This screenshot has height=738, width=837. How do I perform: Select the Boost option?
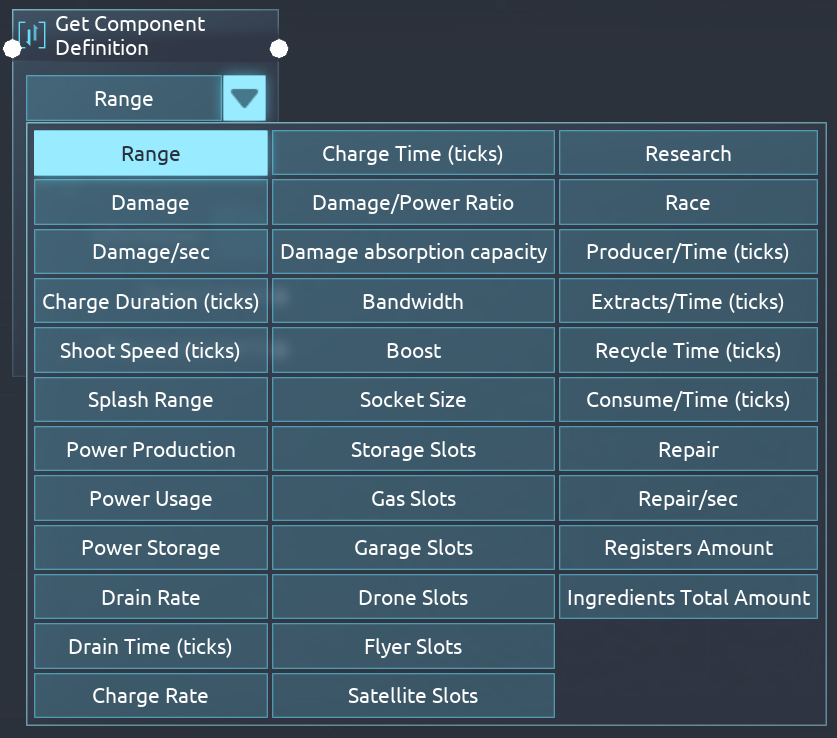[x=413, y=350]
